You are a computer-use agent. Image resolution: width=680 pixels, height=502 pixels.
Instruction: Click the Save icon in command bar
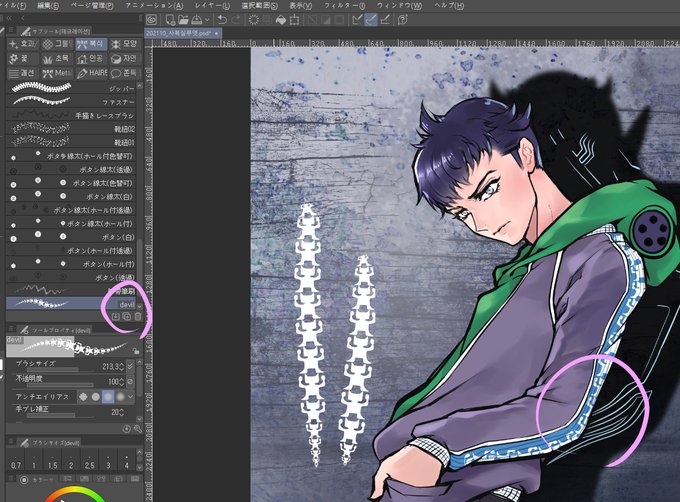pyautogui.click(x=196, y=20)
